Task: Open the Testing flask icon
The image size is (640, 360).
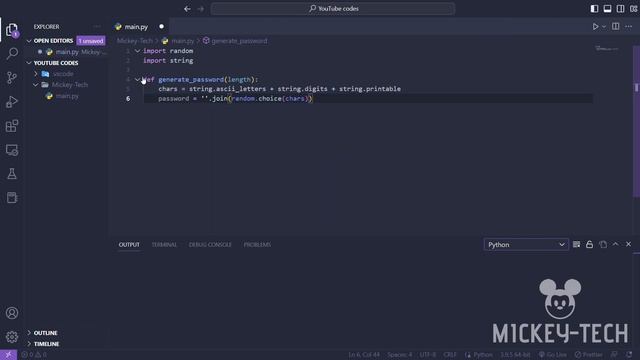Action: (x=12, y=174)
